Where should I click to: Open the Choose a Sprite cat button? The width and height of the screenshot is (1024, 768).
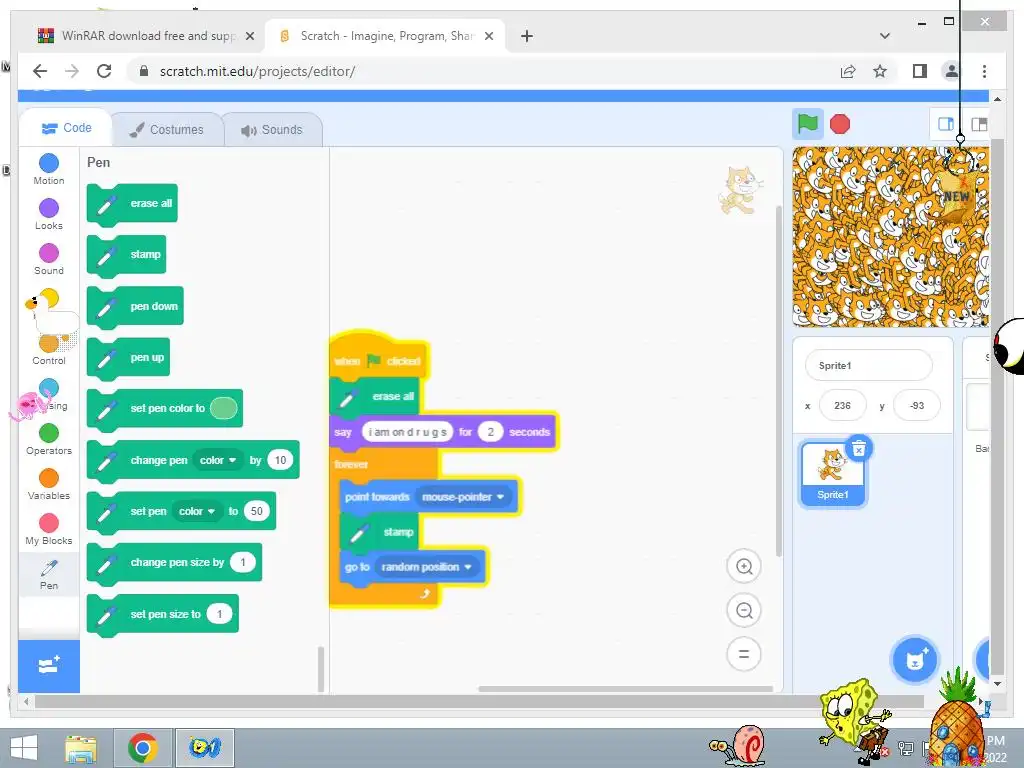[x=915, y=660]
